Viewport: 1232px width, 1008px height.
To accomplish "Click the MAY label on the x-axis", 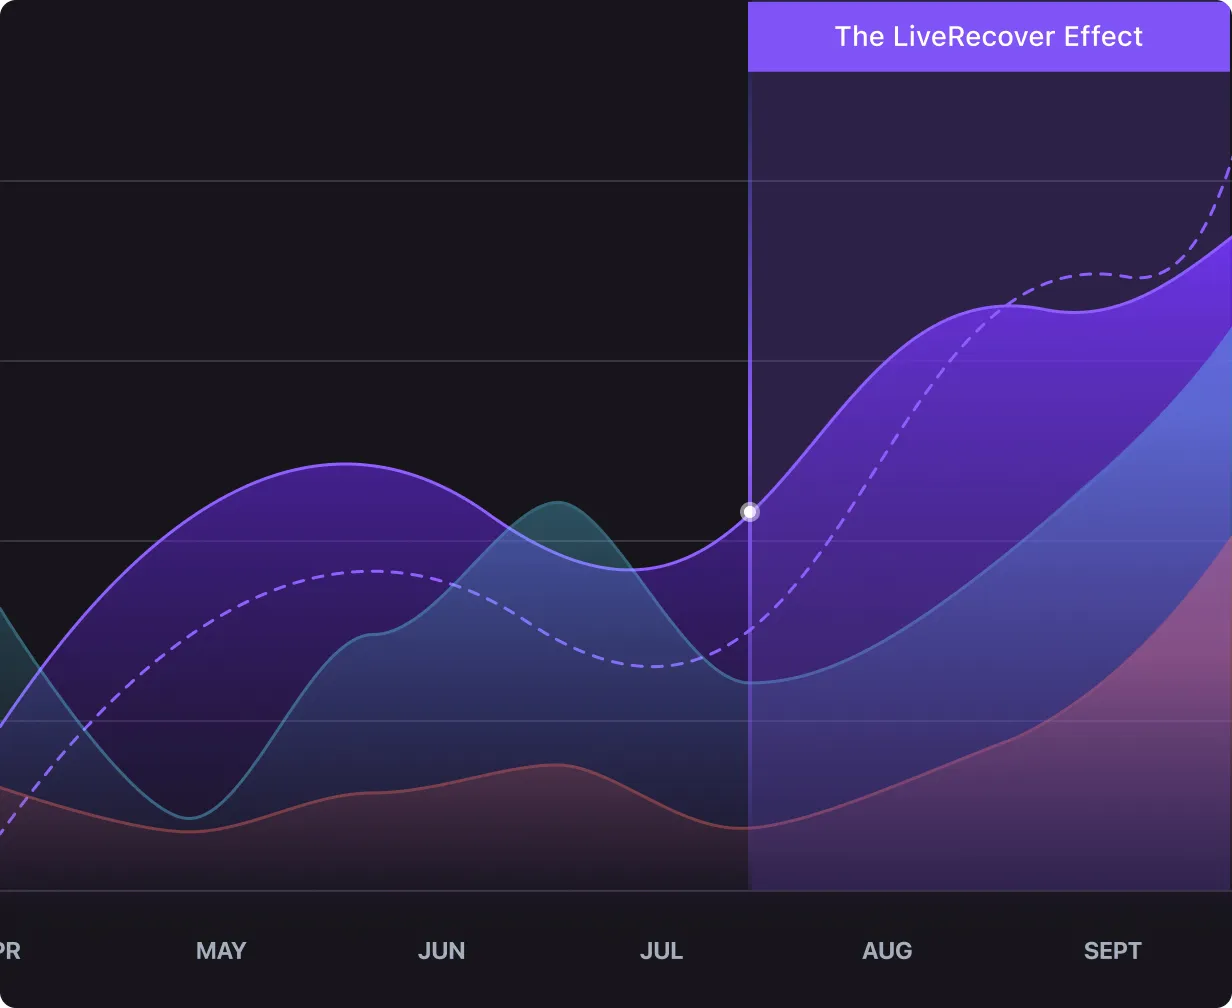I will tap(221, 951).
